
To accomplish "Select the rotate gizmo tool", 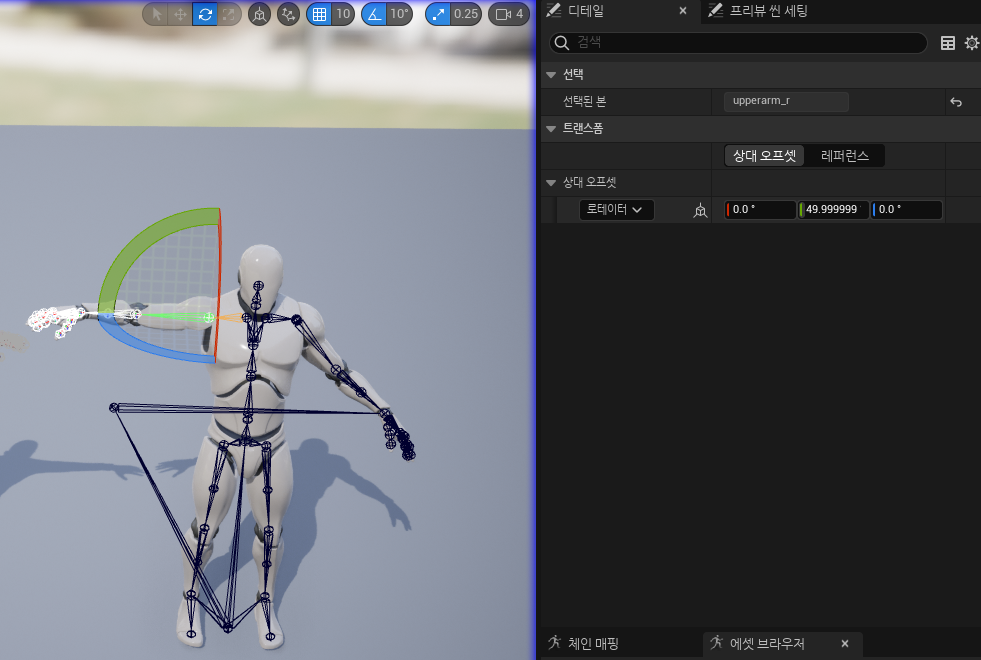I will click(x=205, y=14).
